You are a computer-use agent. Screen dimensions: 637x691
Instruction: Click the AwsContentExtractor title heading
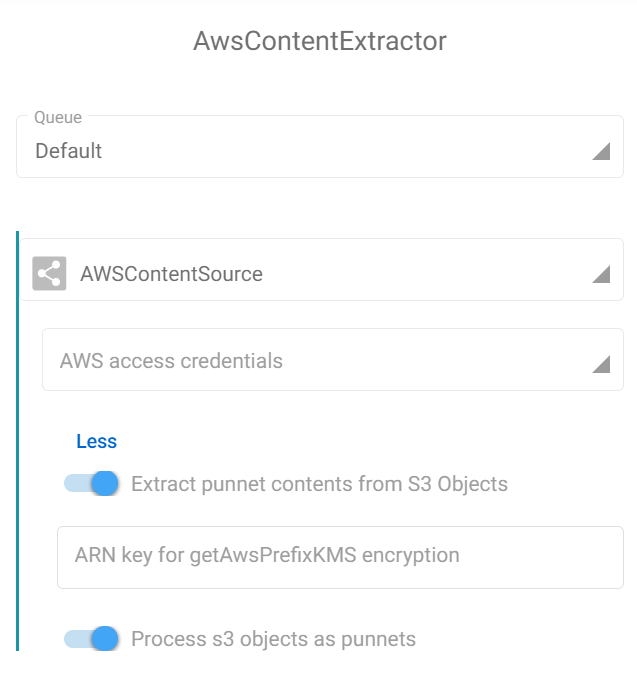320,41
